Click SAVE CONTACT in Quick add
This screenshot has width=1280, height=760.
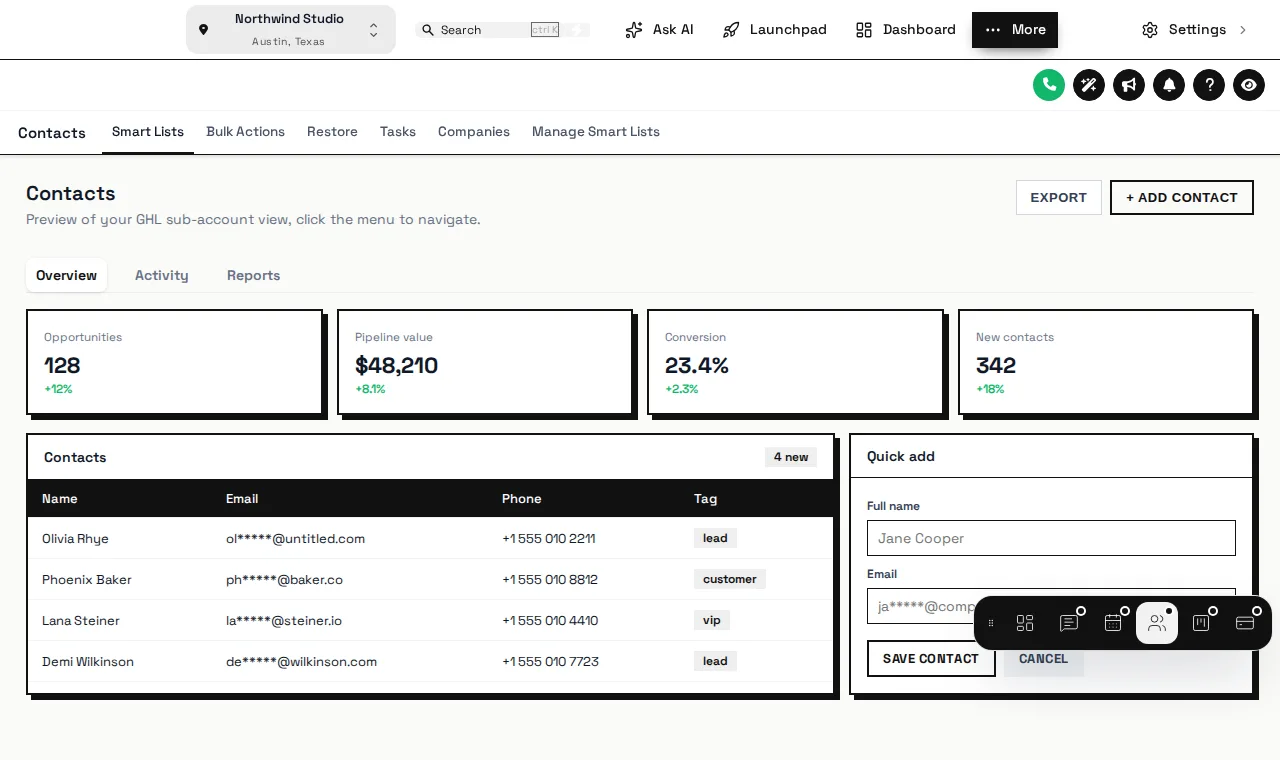coord(931,659)
